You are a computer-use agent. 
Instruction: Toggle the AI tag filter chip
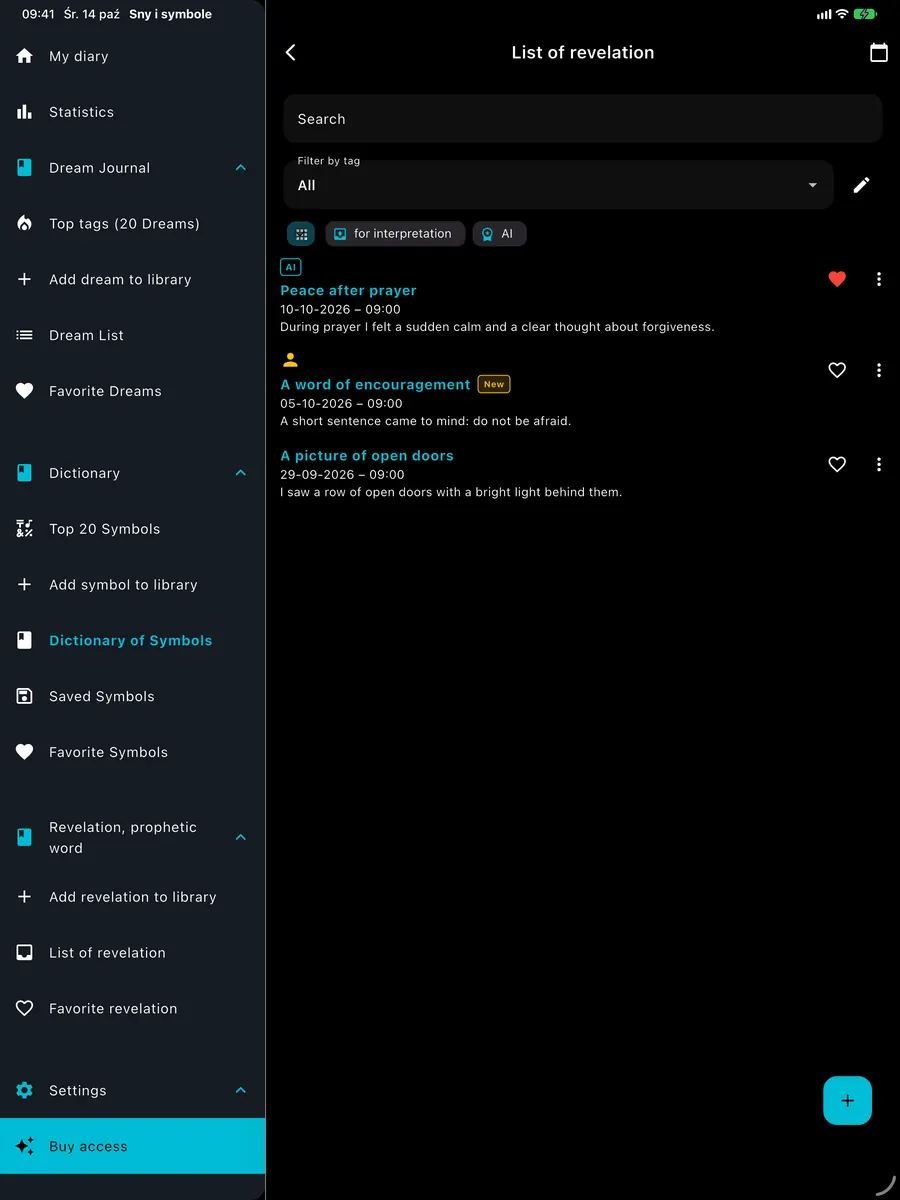499,234
